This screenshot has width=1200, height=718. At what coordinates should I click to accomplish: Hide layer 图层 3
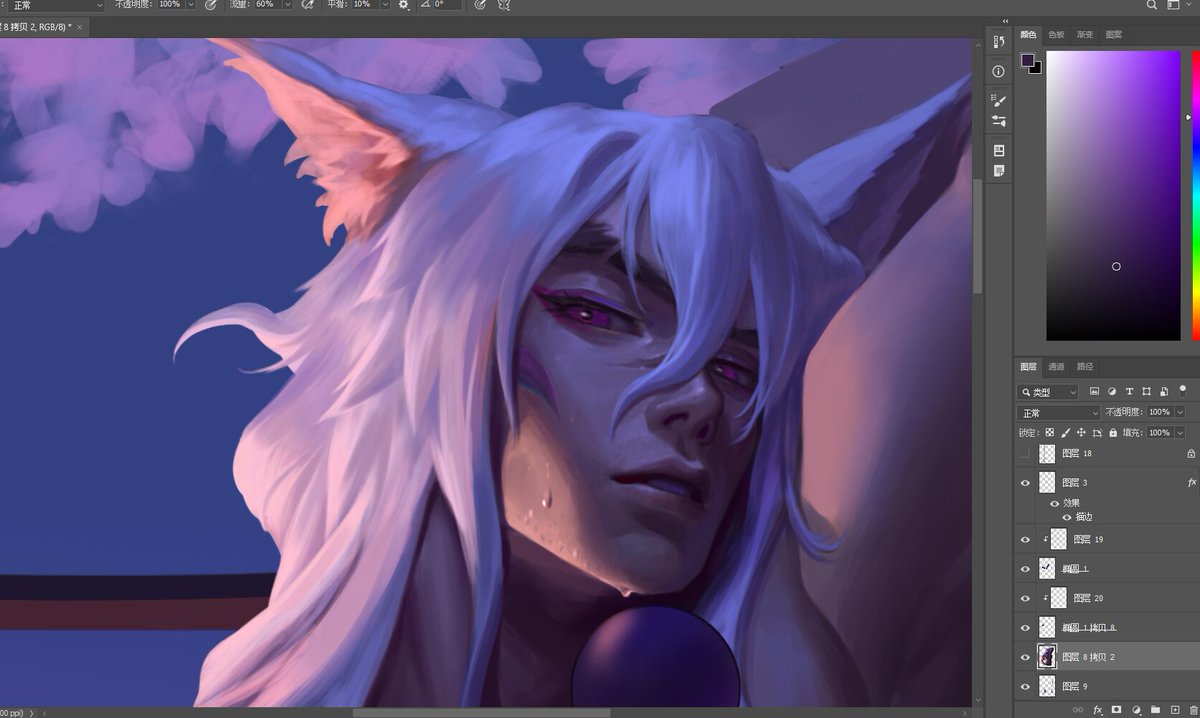(x=1025, y=482)
